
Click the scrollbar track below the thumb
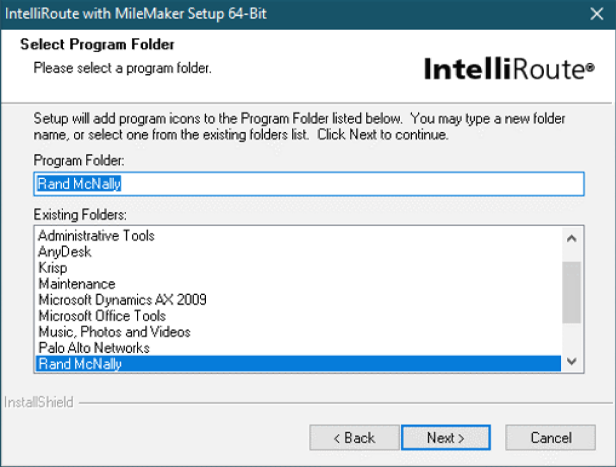[x=572, y=337]
